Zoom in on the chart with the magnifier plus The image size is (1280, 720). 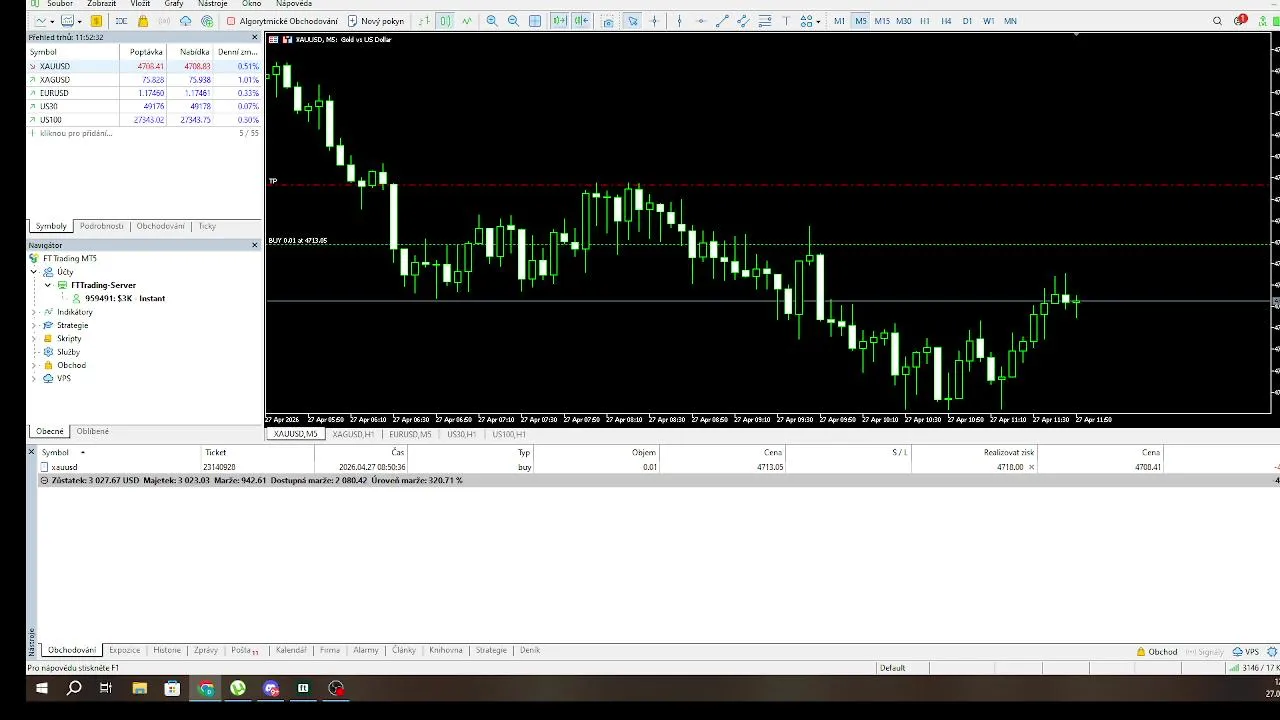pos(491,21)
